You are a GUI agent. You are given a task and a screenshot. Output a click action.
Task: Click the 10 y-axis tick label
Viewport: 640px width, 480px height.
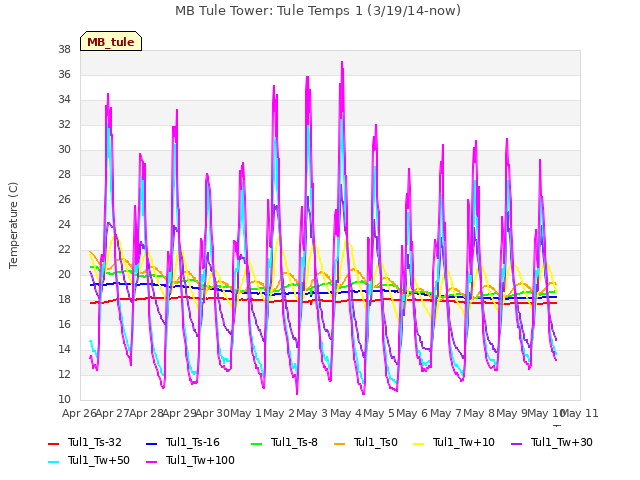pyautogui.click(x=64, y=399)
